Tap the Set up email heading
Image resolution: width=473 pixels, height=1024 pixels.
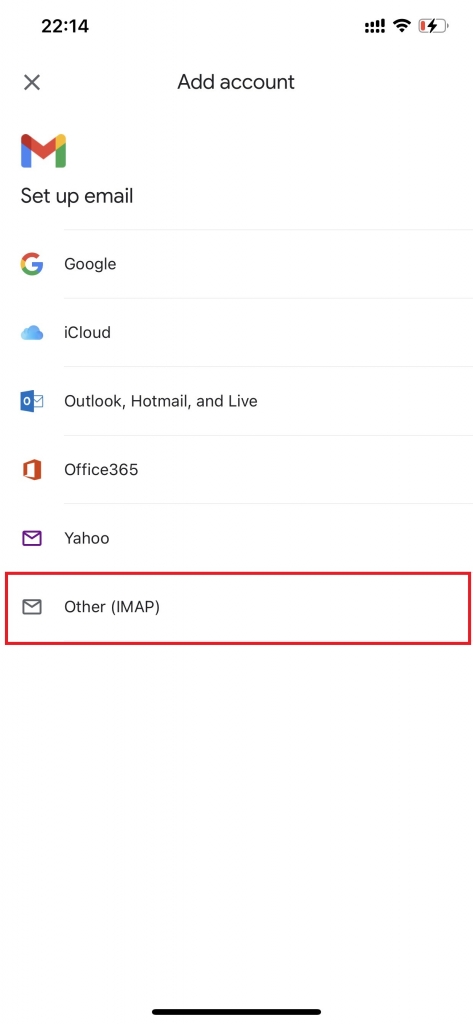(76, 196)
